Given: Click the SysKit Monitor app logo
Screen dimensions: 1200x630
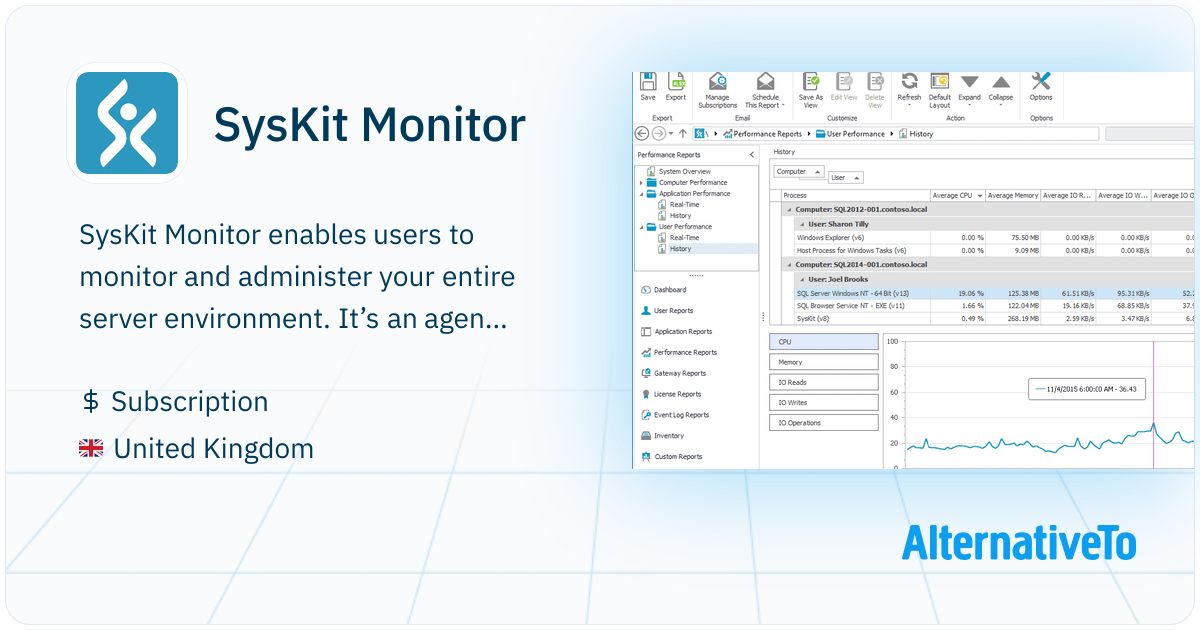Looking at the screenshot, I should tap(126, 123).
